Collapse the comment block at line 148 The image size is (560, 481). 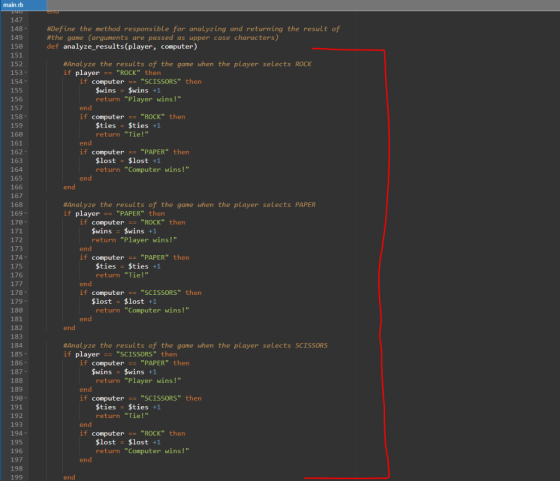pyautogui.click(x=26, y=29)
